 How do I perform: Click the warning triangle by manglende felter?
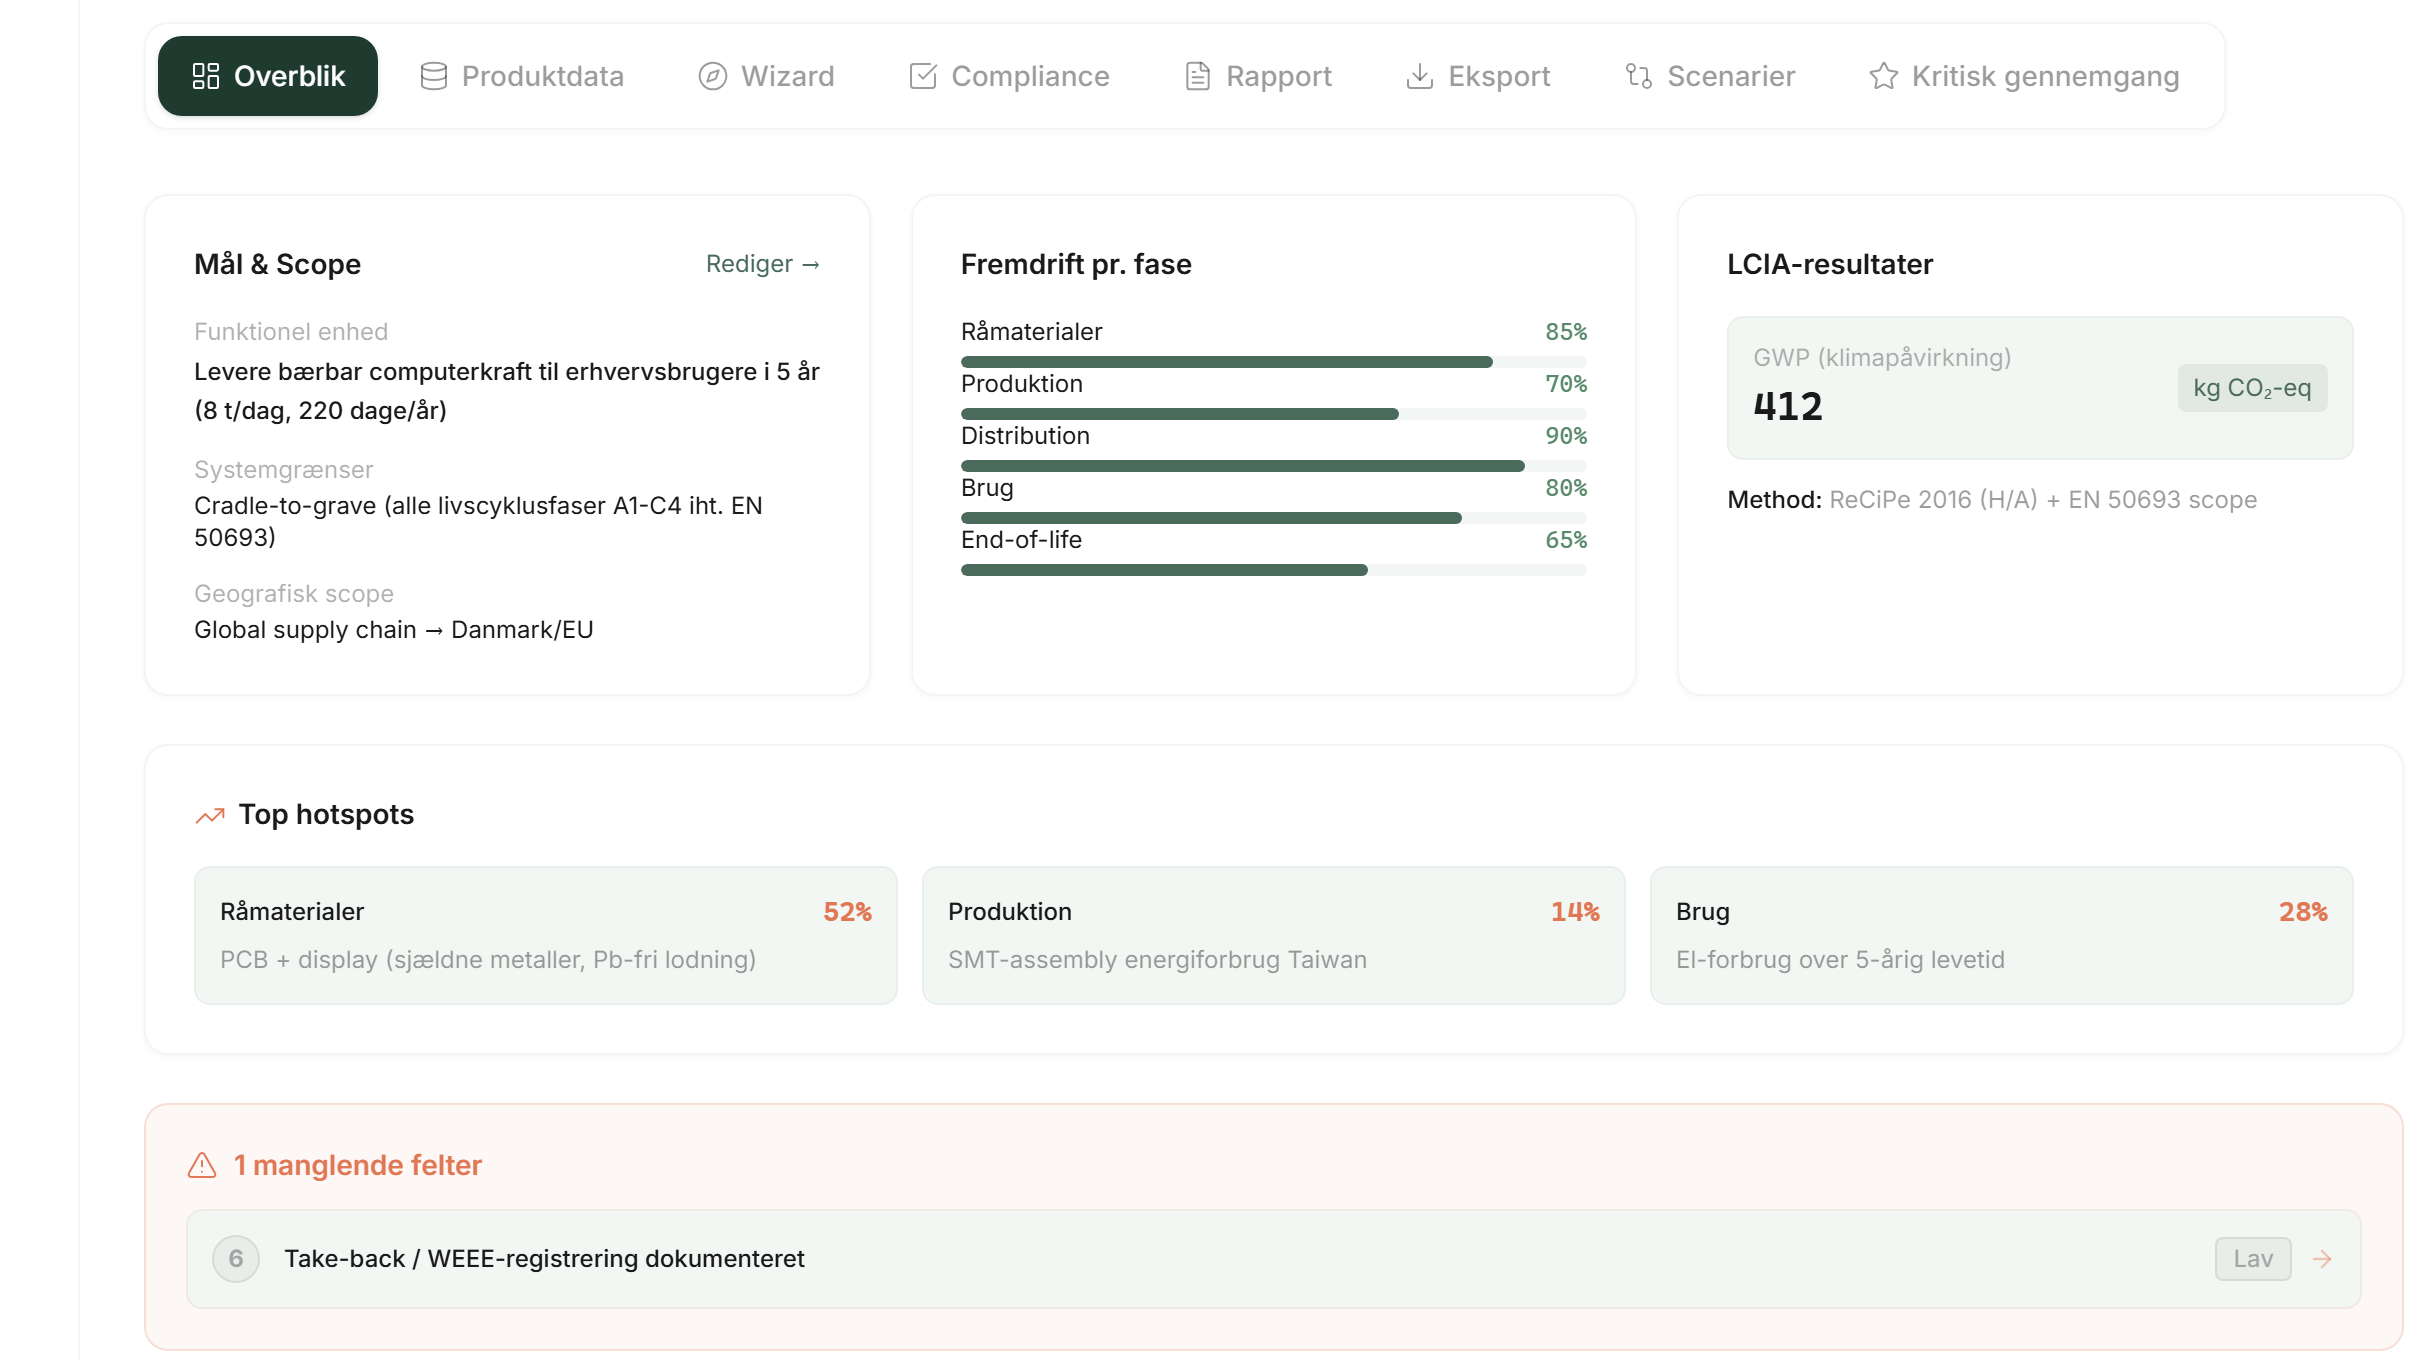coord(202,1165)
